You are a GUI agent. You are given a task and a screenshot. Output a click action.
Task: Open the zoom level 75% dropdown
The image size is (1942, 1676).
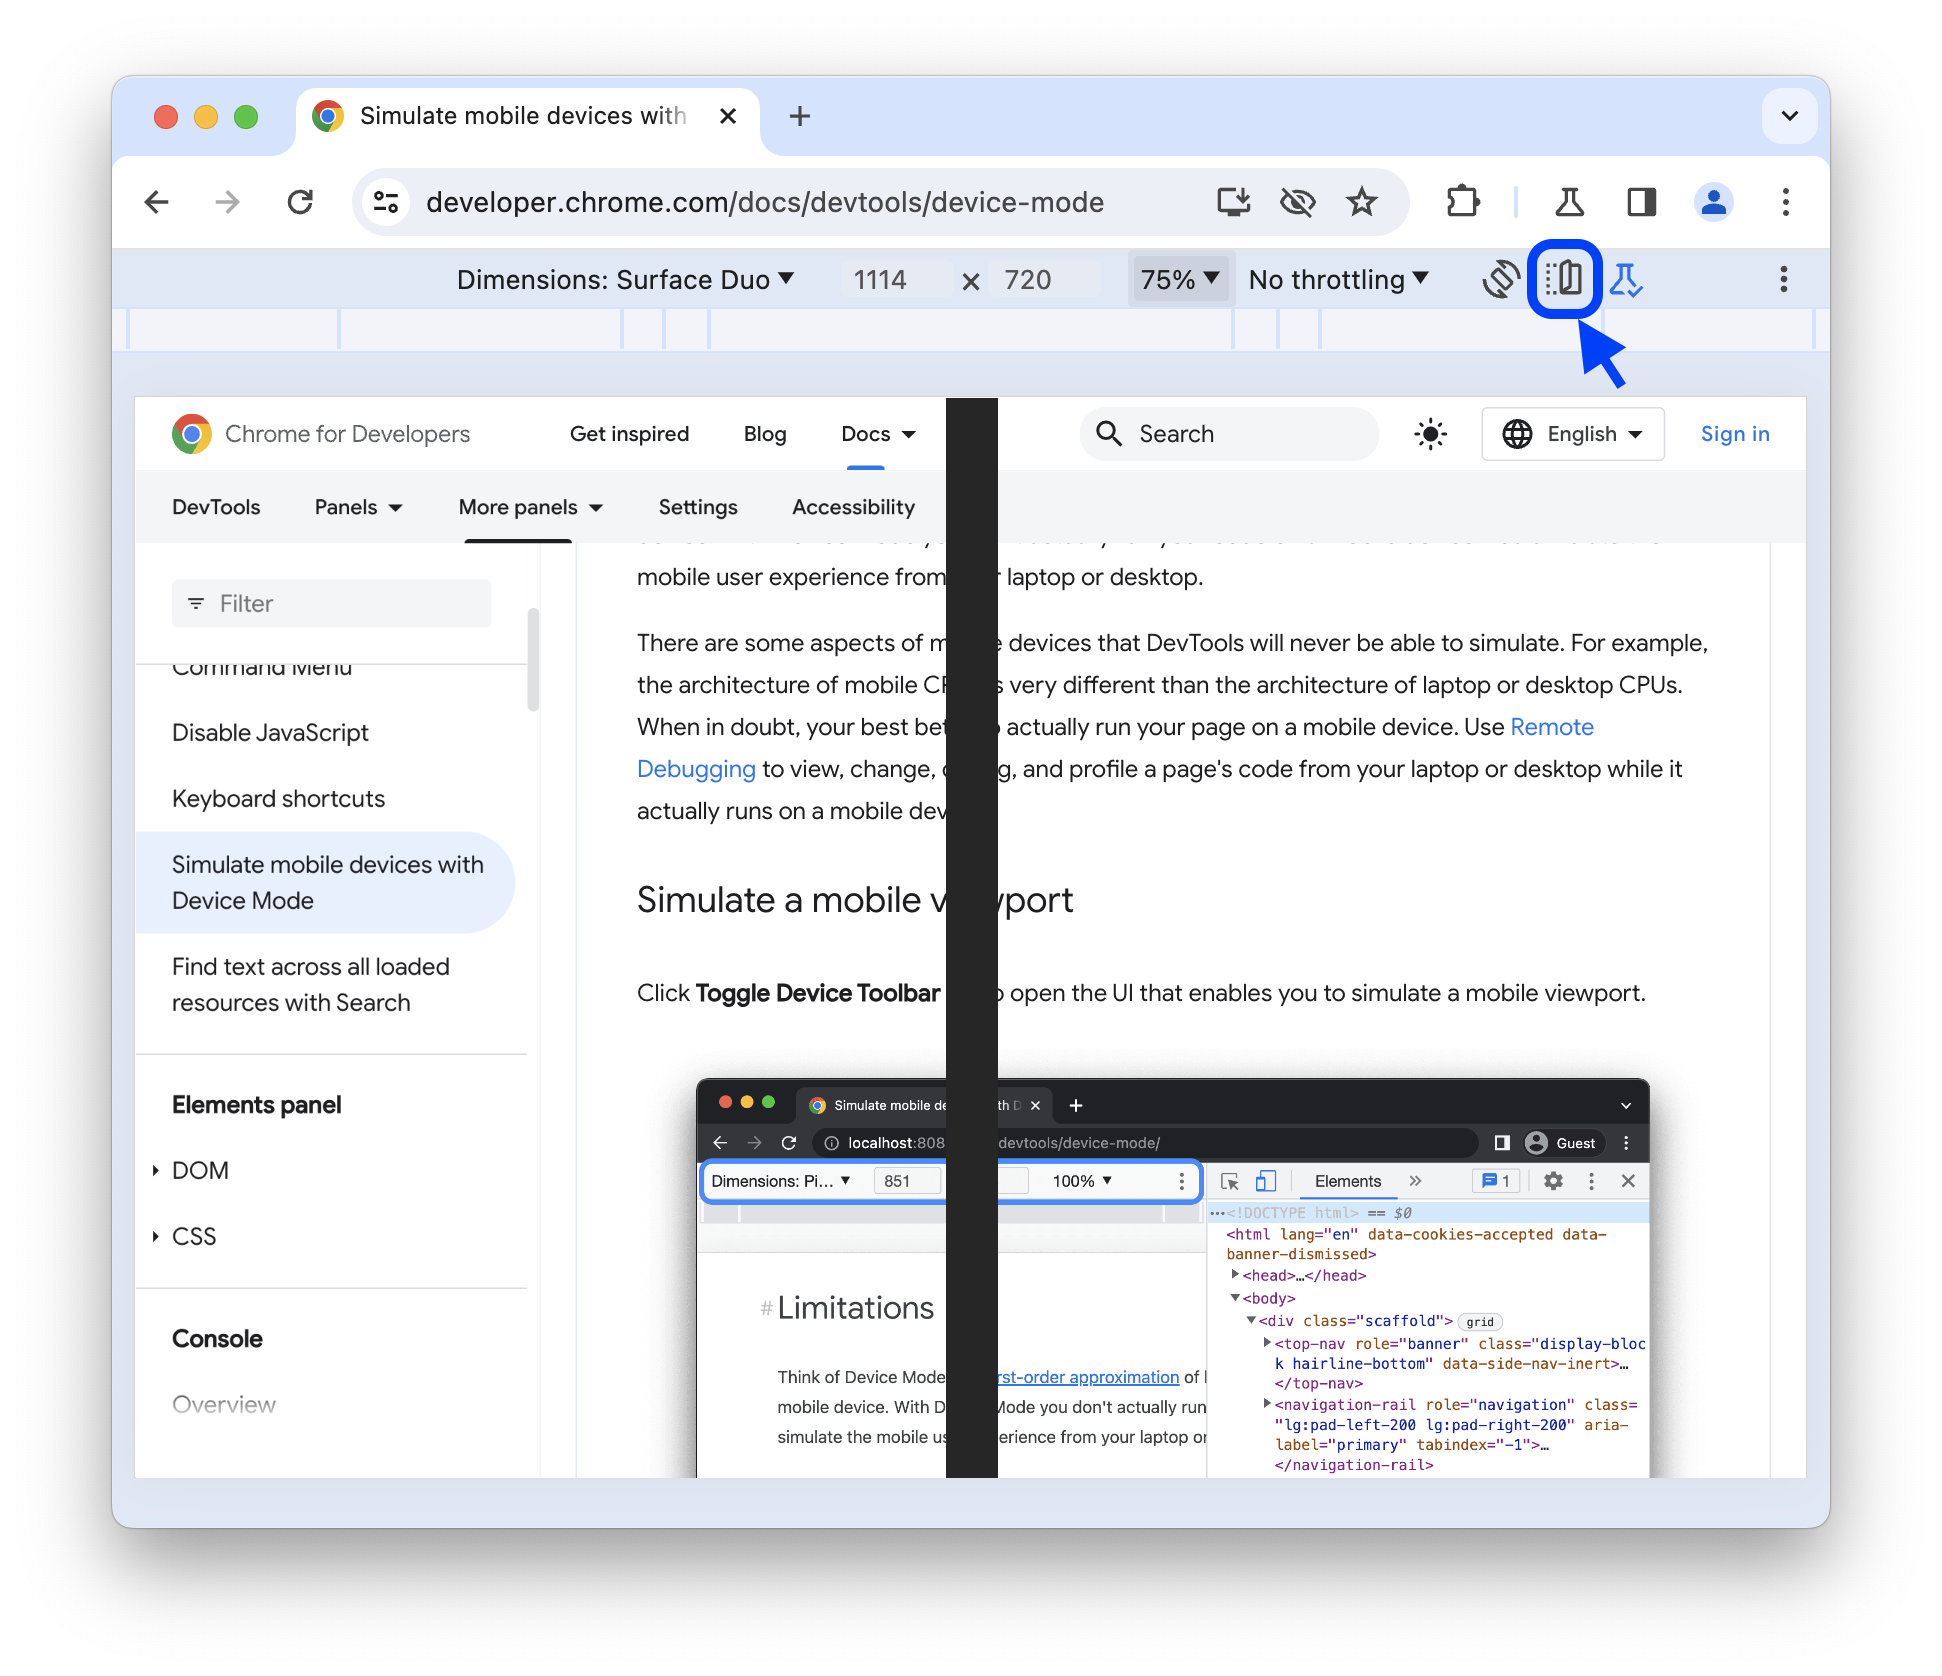(x=1177, y=279)
